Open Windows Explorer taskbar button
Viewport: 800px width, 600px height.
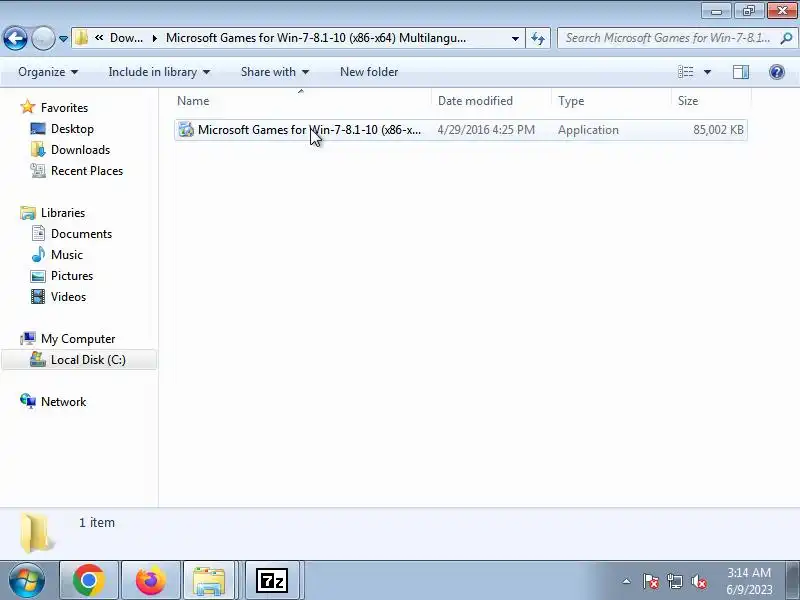(x=209, y=580)
